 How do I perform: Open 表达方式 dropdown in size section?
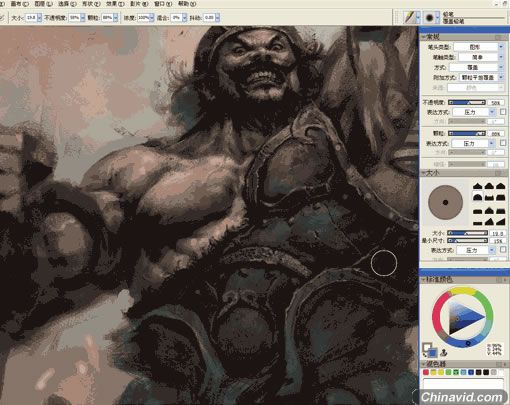(476, 250)
